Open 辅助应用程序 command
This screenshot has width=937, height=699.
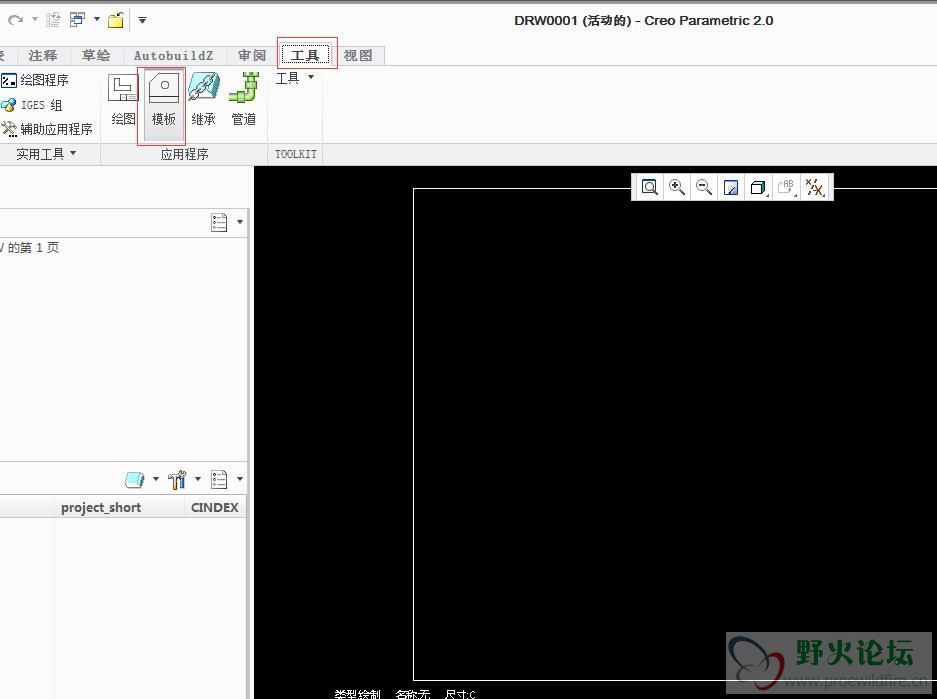47,129
